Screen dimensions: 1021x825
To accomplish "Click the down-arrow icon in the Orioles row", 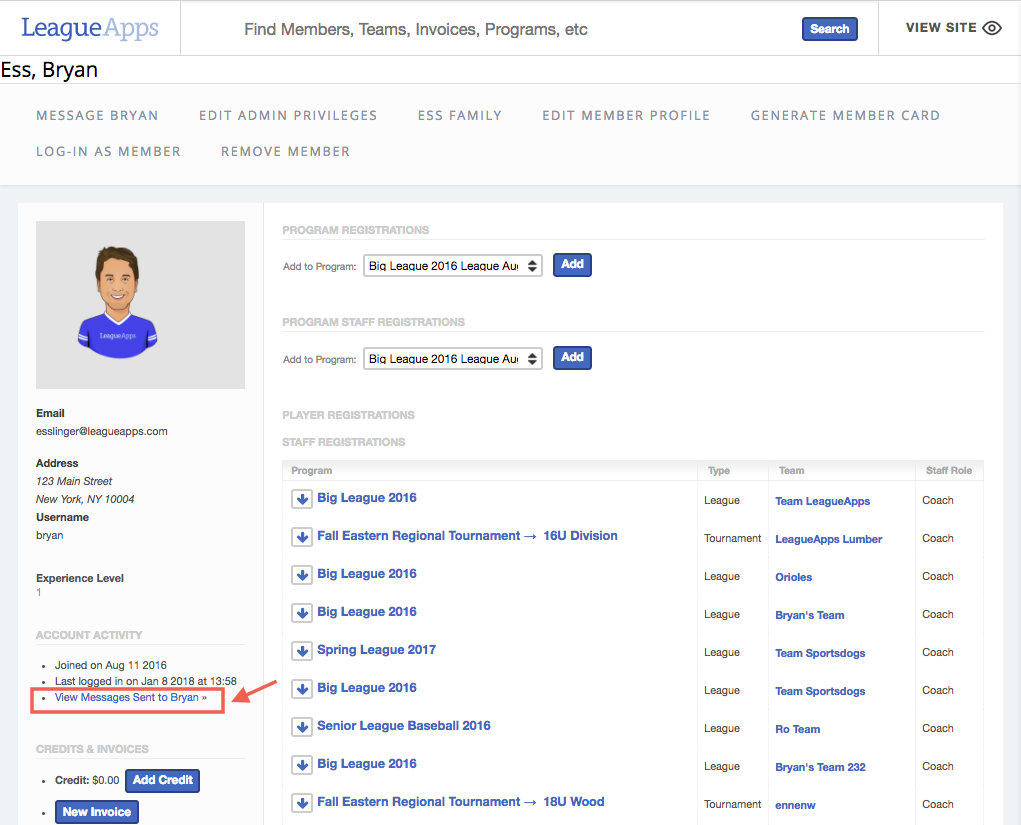I will coord(301,575).
